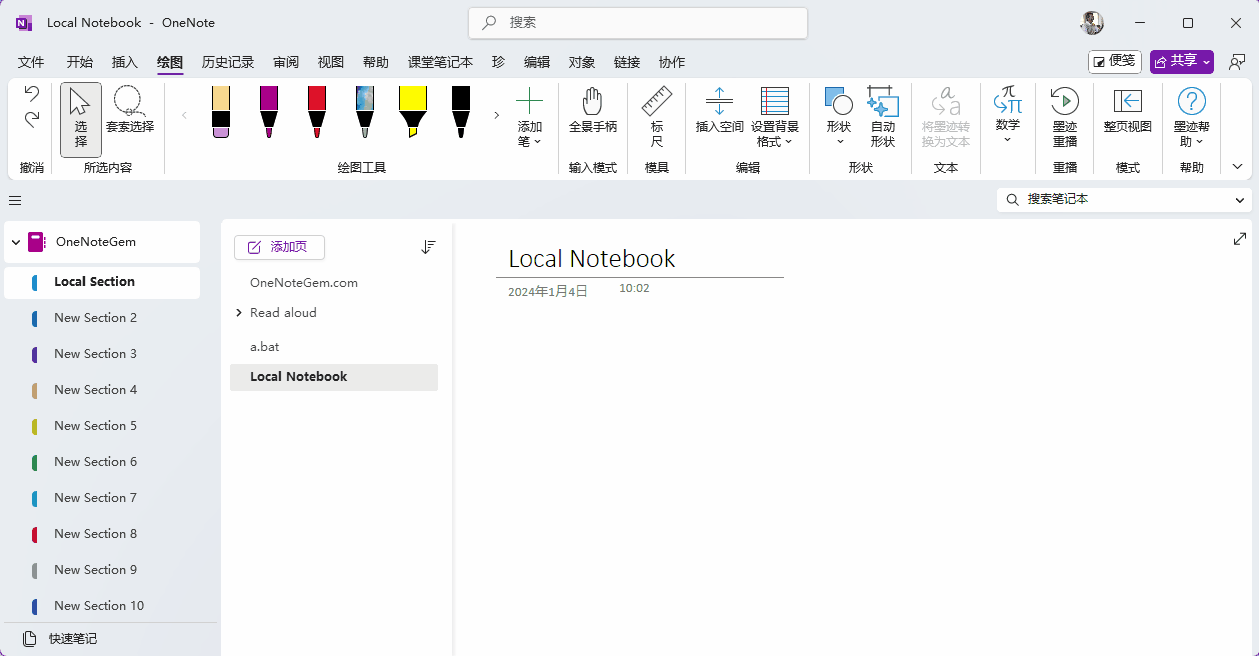This screenshot has height=656, width=1259.
Task: Click the page time 10:02
Action: click(634, 288)
